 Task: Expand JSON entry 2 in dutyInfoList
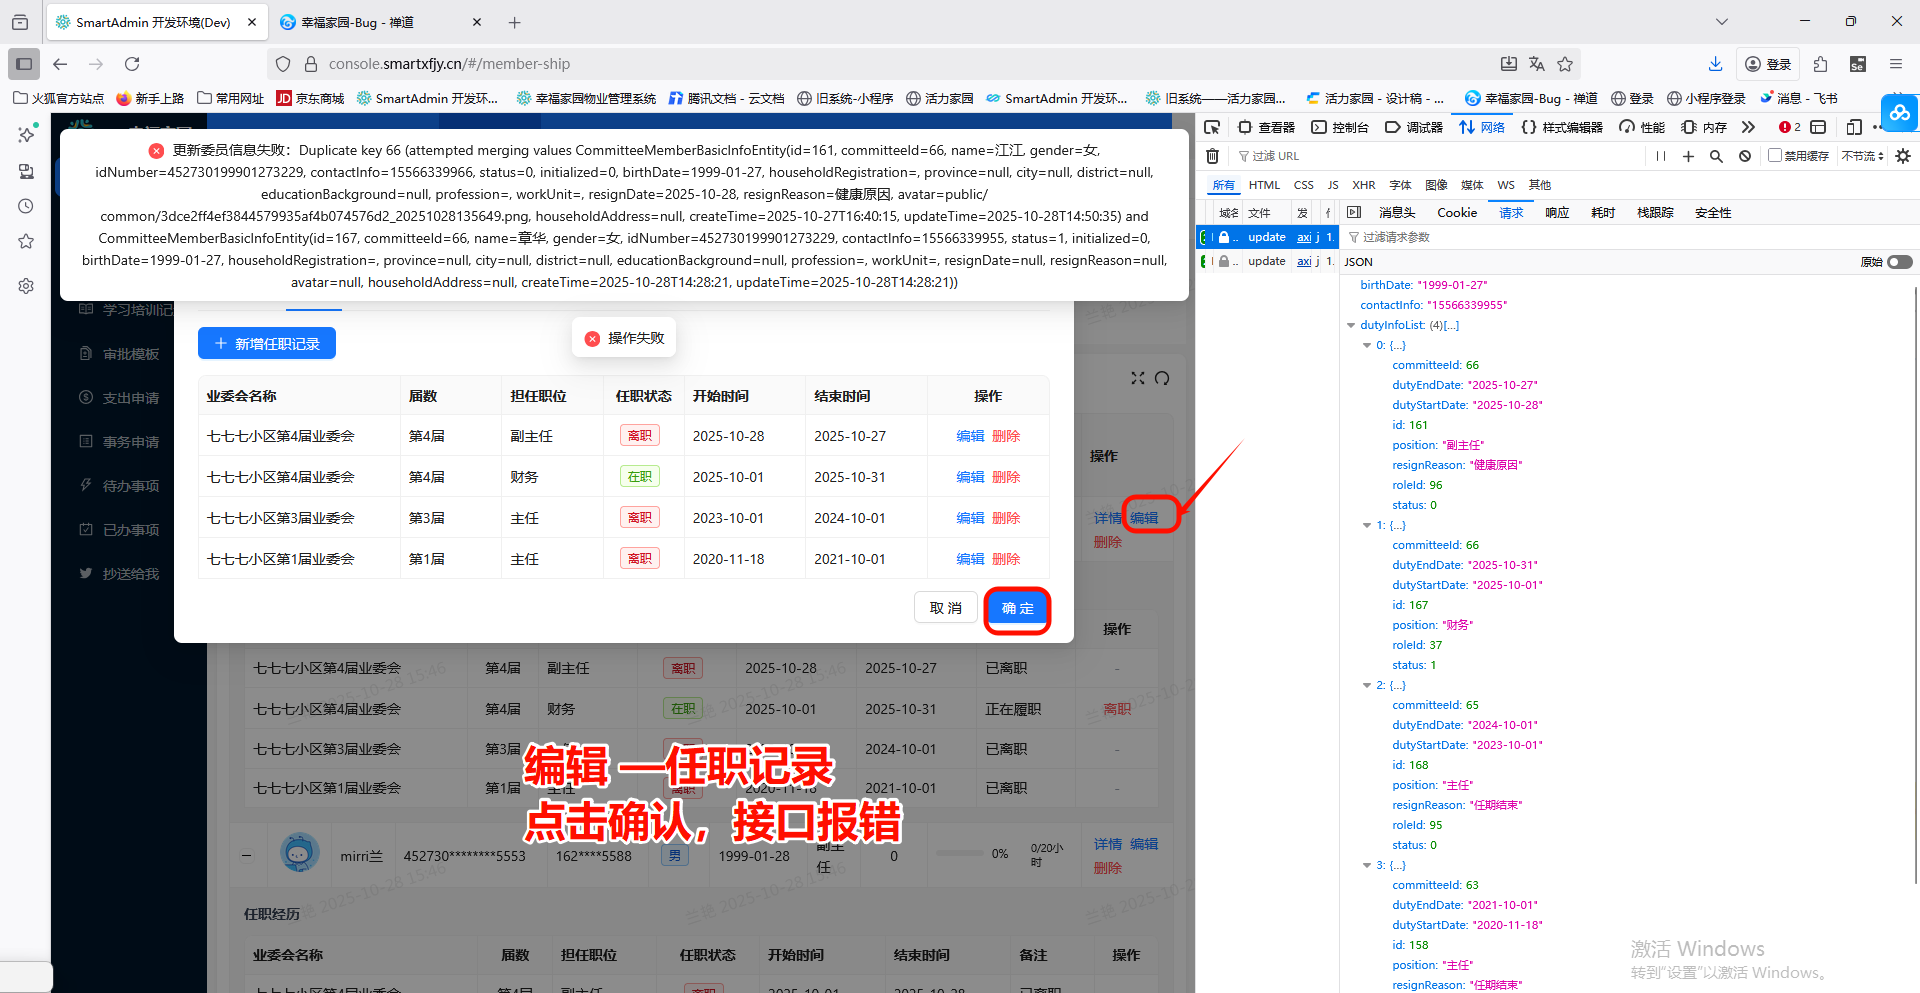pyautogui.click(x=1368, y=685)
